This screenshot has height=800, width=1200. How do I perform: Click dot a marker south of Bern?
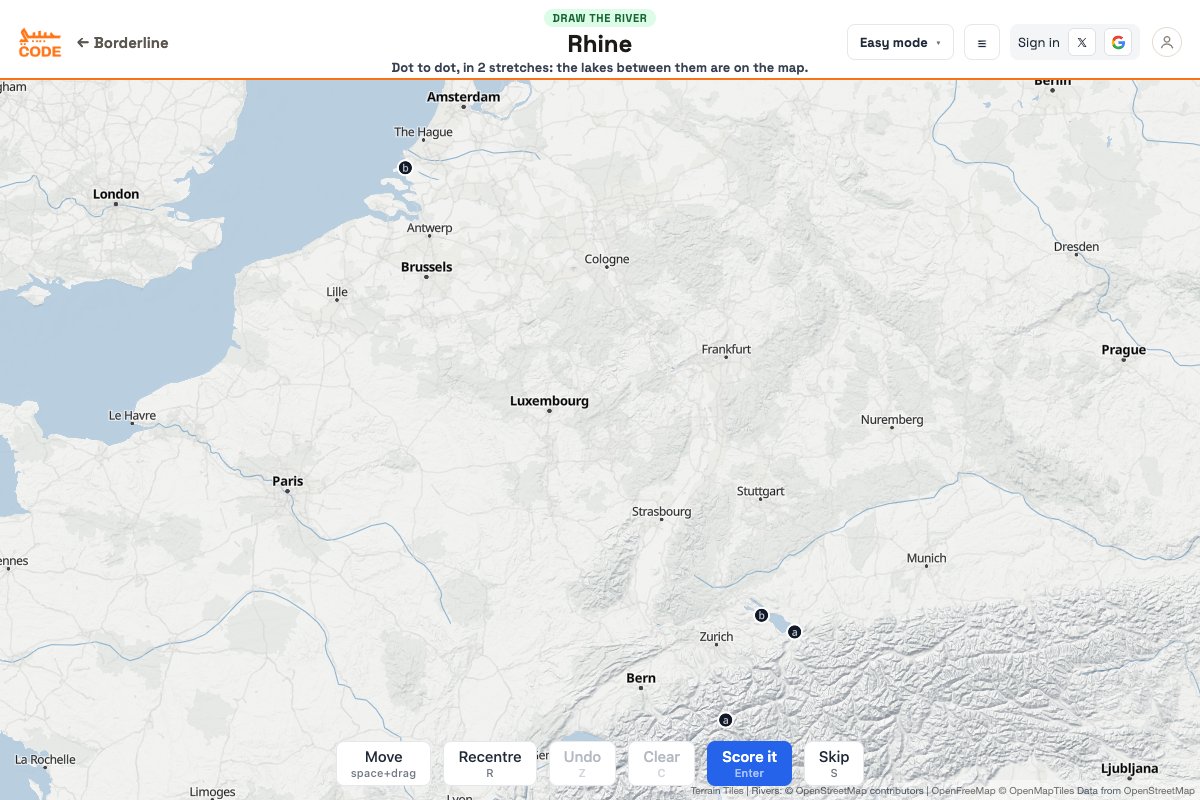click(726, 720)
